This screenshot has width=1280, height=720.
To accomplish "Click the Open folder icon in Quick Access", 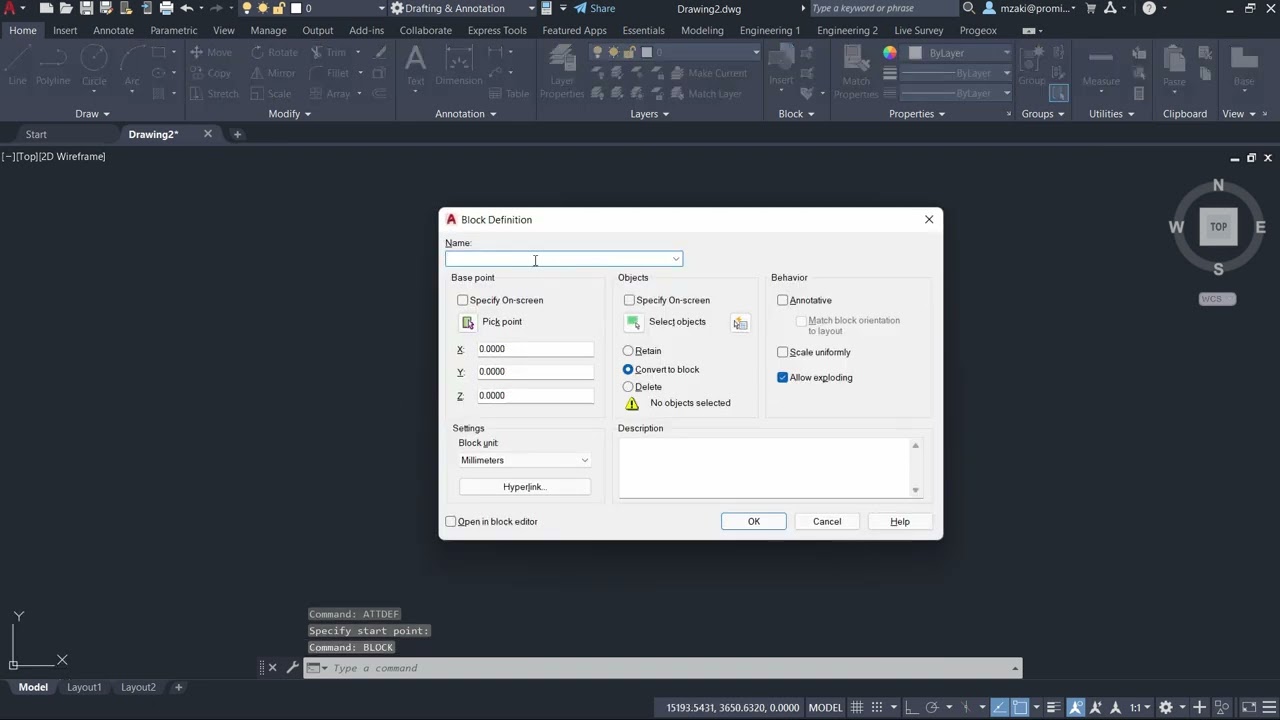I will pos(66,8).
